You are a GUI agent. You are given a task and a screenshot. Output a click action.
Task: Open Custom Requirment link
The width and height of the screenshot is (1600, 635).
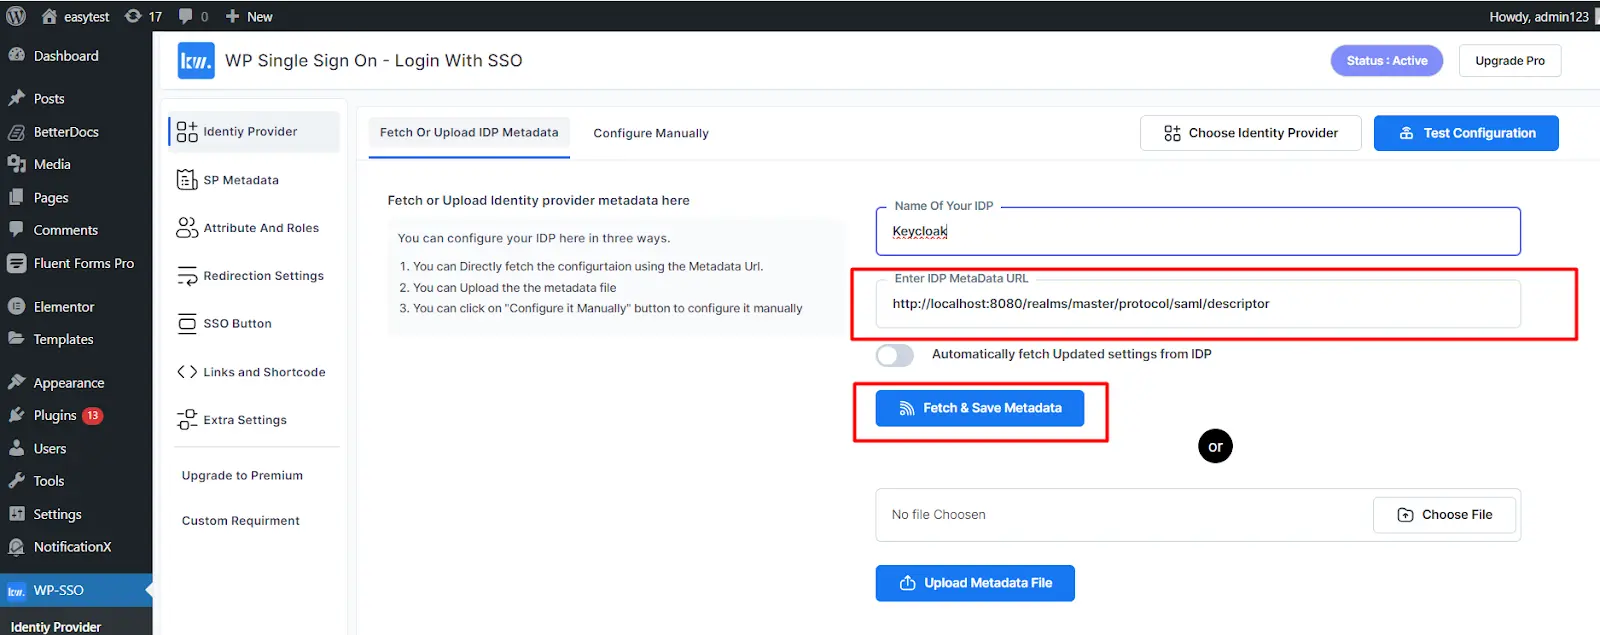241,521
